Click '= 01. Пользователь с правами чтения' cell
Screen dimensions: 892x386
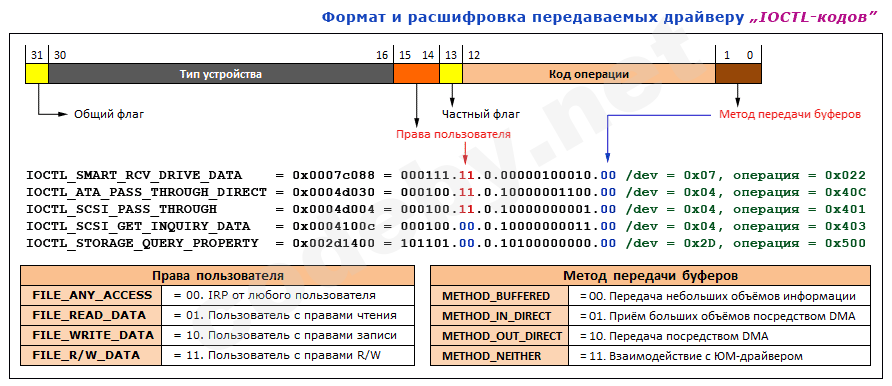(x=288, y=316)
